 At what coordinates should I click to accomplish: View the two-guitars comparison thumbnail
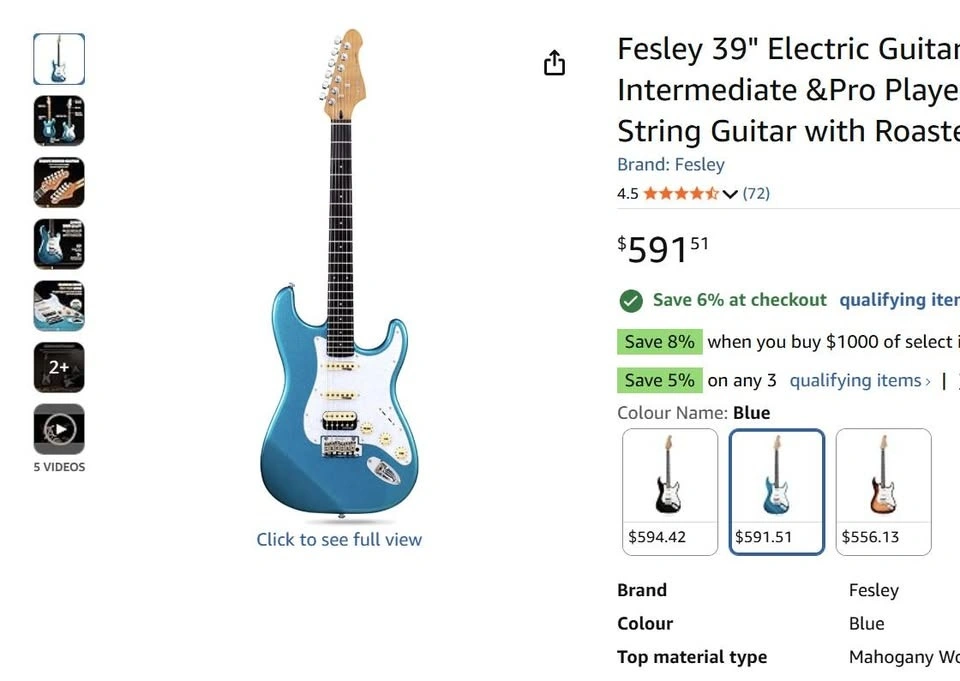[x=59, y=121]
